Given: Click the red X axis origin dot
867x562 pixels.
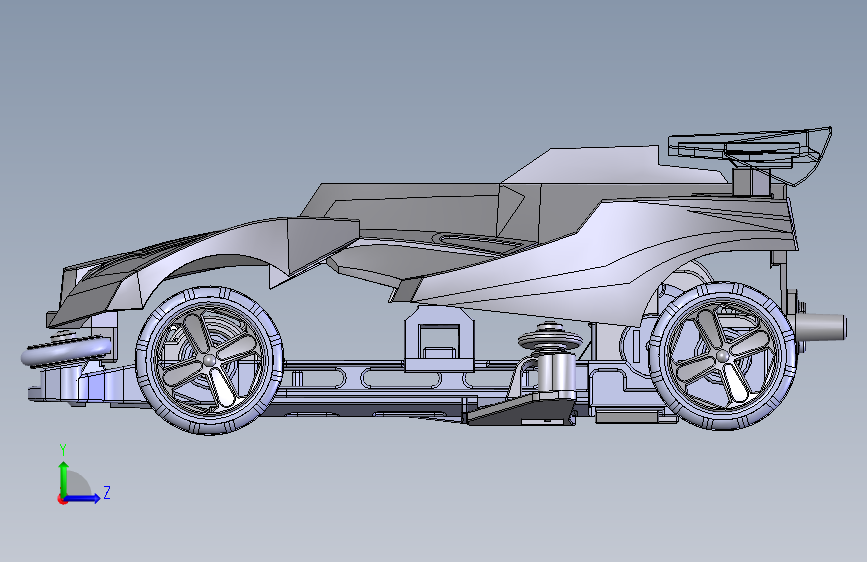Looking at the screenshot, I should (x=62, y=500).
